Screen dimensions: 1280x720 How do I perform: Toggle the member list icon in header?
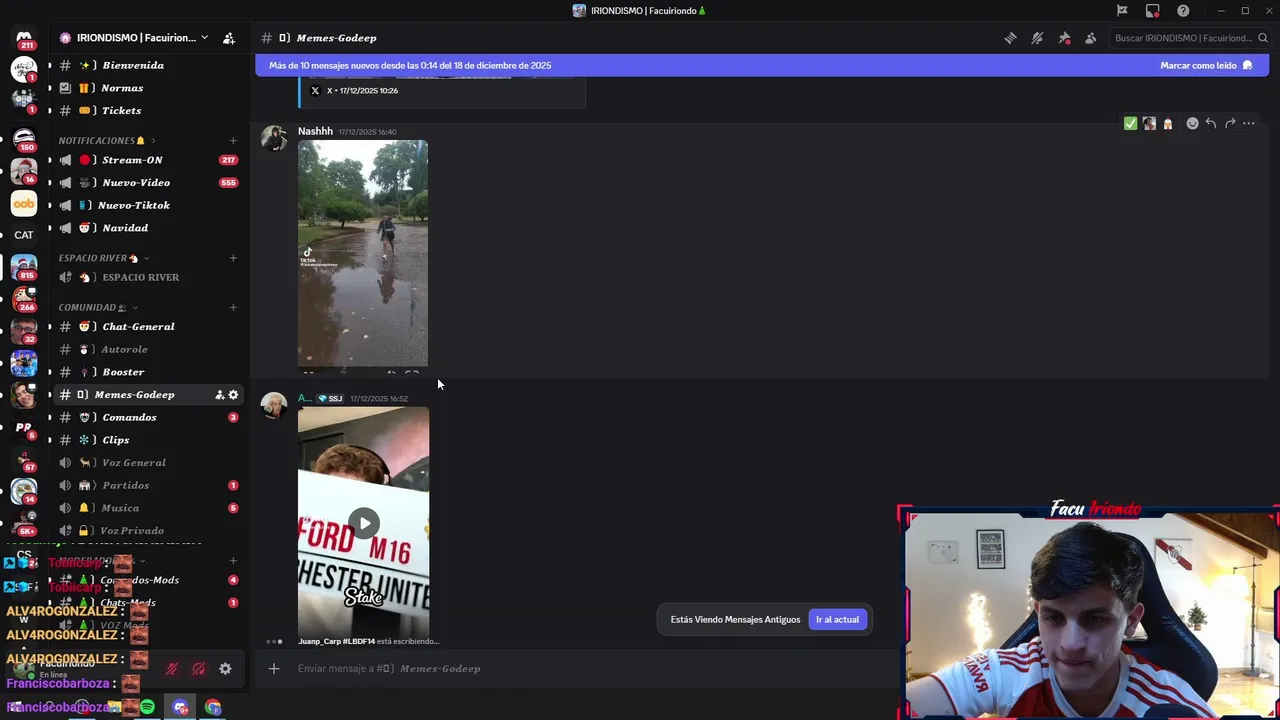(1091, 38)
